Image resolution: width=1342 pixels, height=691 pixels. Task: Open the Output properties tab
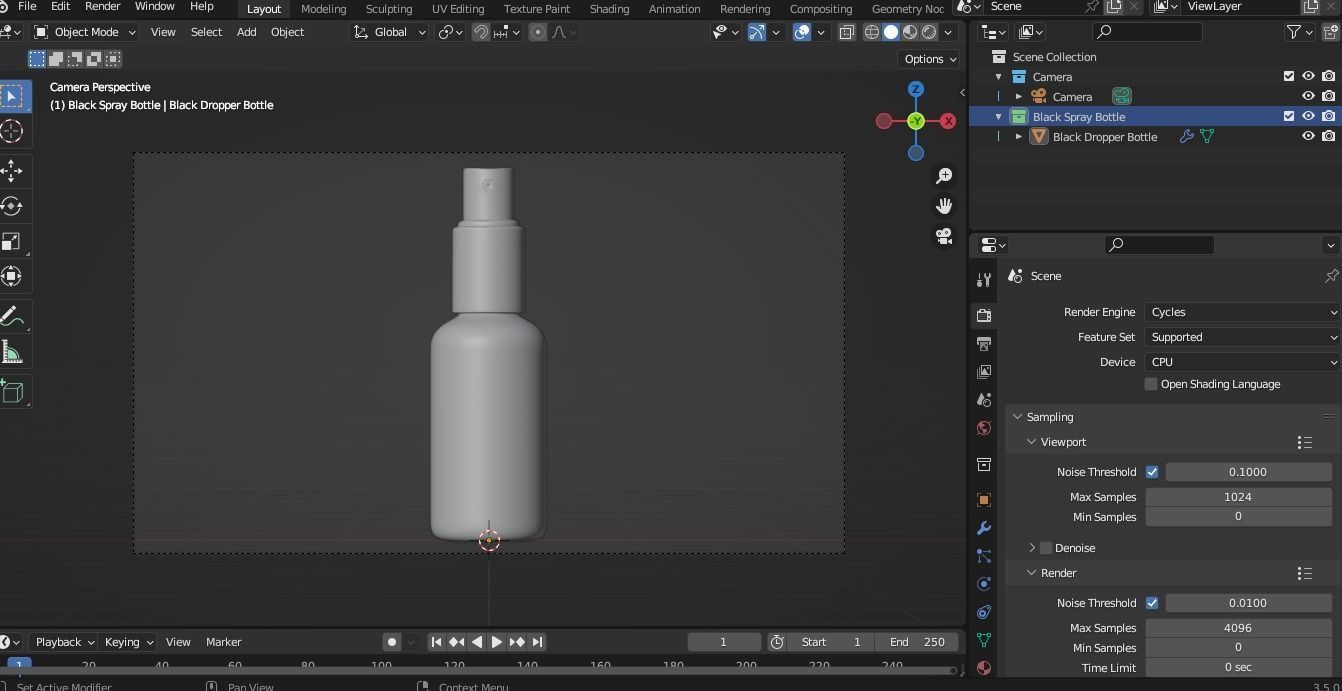[x=984, y=343]
